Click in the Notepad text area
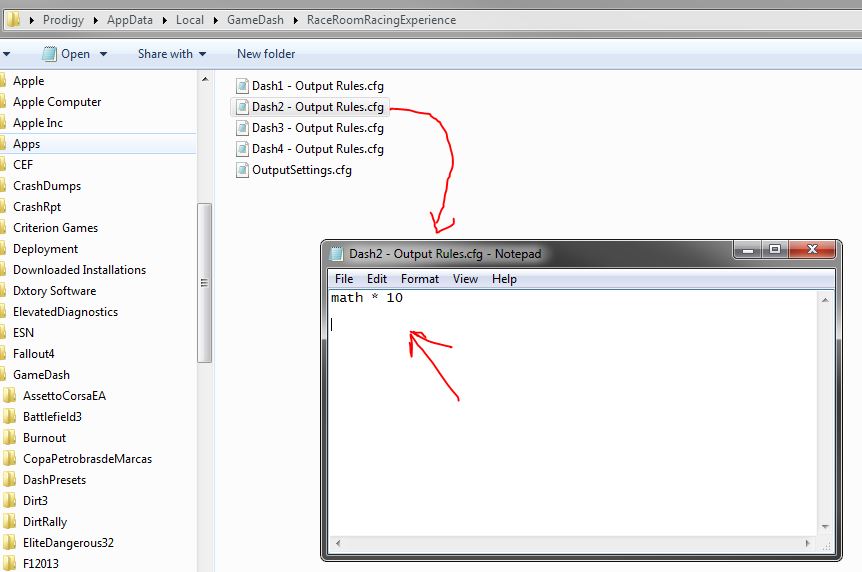Viewport: 862px width, 572px height. 573,412
